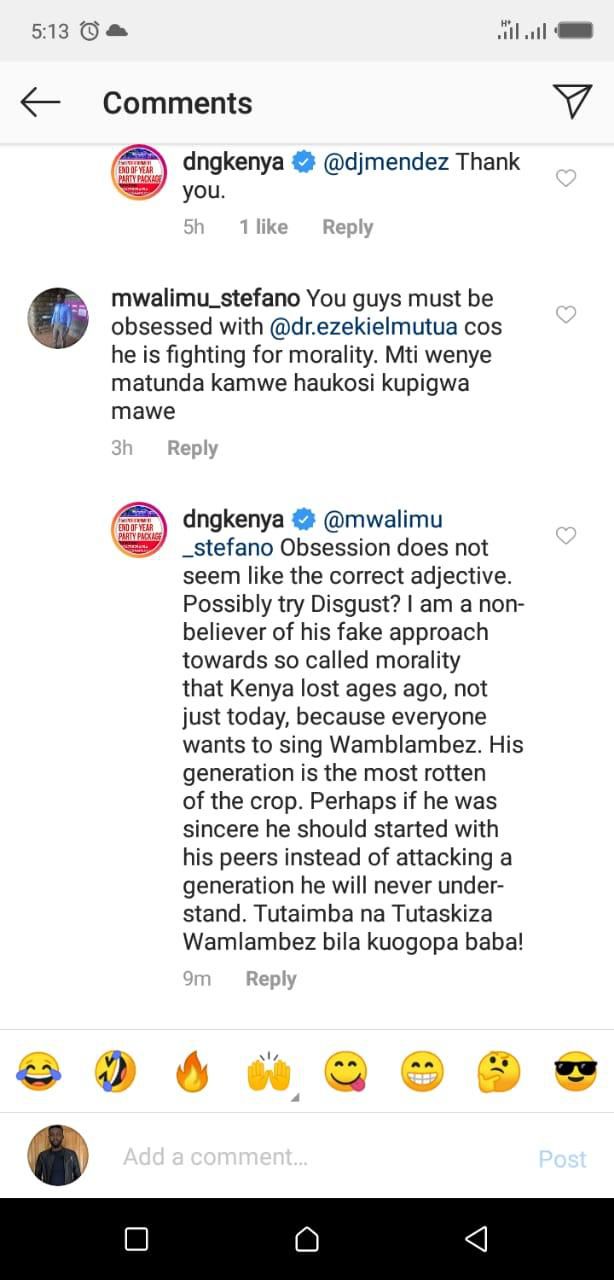Screen dimensions: 614x1280
Task: Like mwalimu_stefano's comment with heart
Action: pyautogui.click(x=566, y=315)
